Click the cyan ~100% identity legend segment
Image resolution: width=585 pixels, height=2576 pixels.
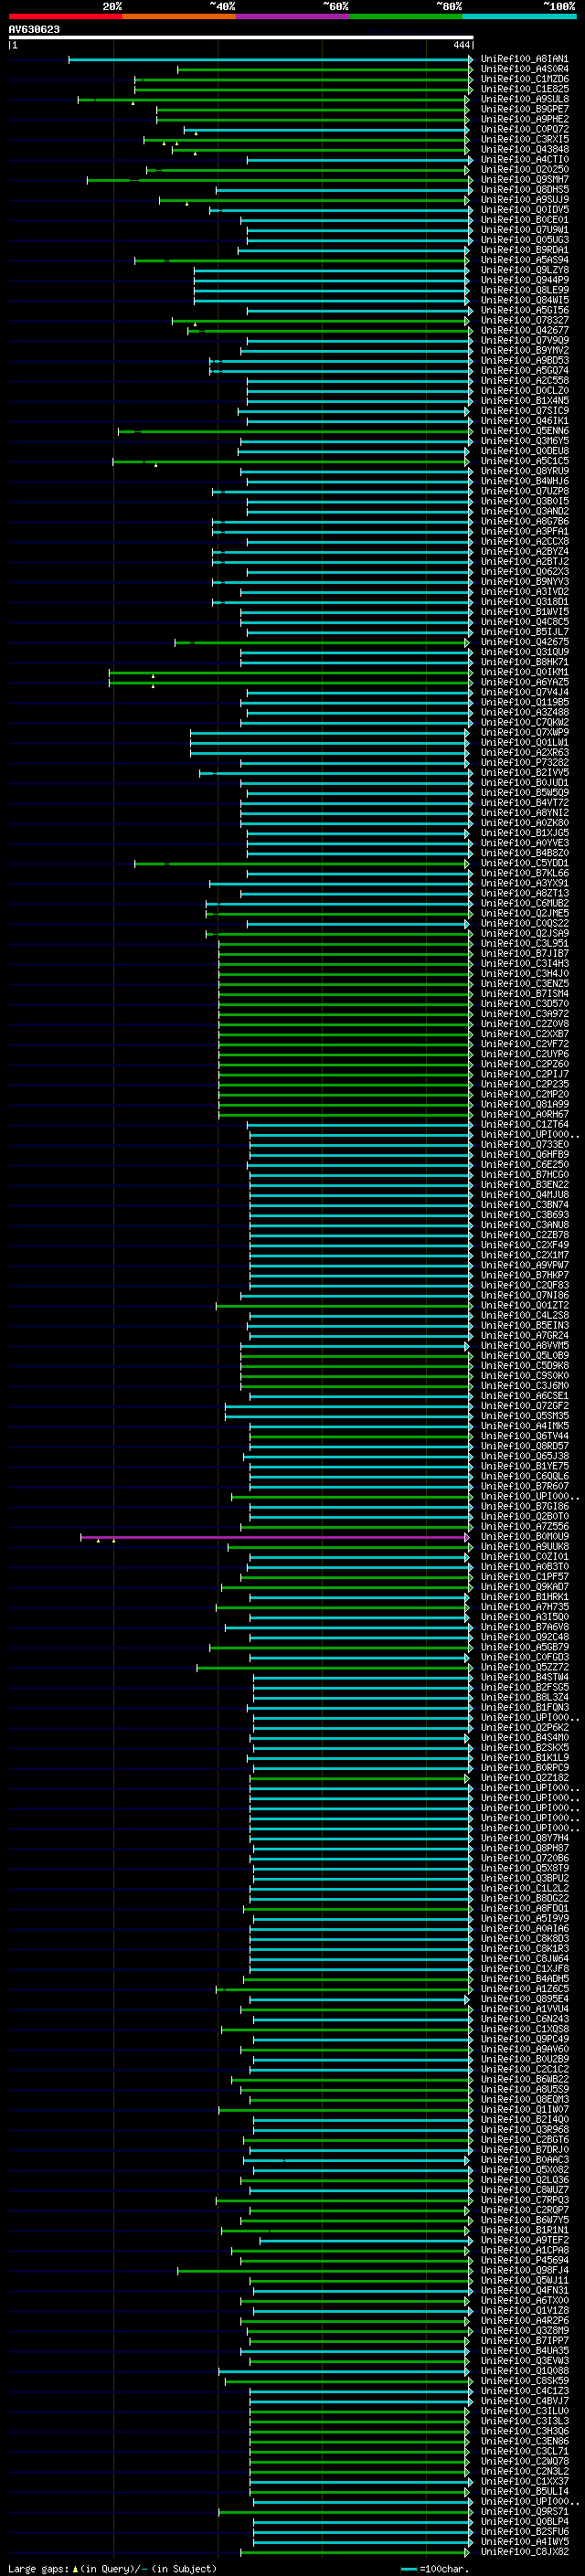[520, 16]
